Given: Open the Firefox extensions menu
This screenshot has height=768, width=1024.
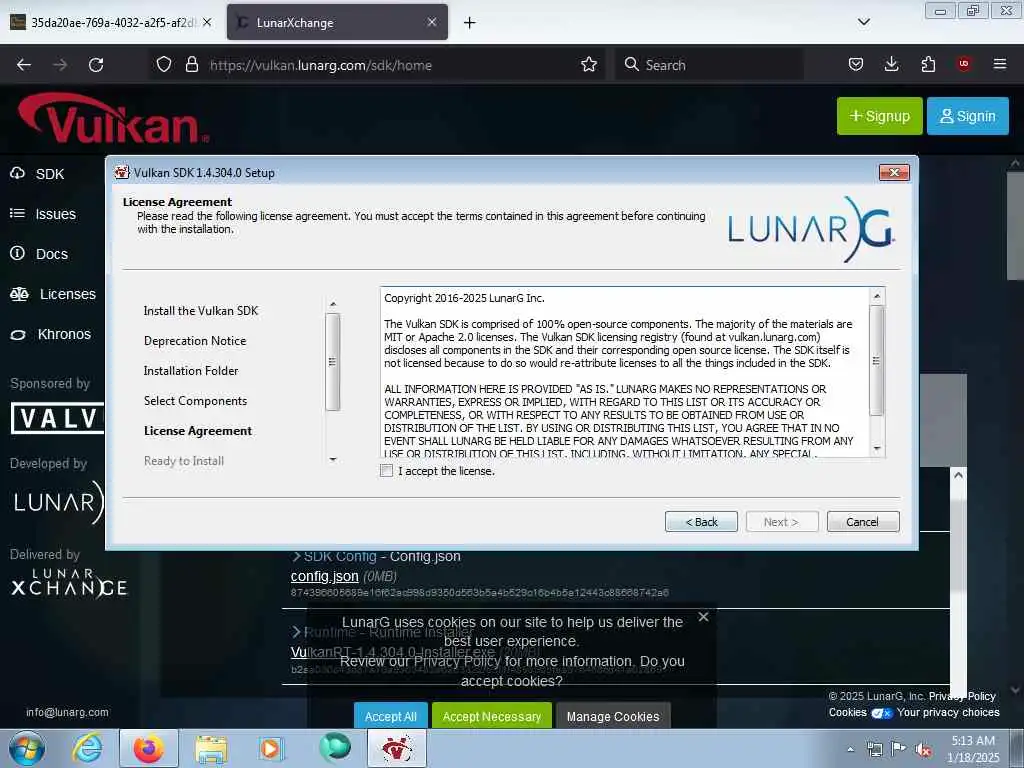Looking at the screenshot, I should (x=928, y=64).
